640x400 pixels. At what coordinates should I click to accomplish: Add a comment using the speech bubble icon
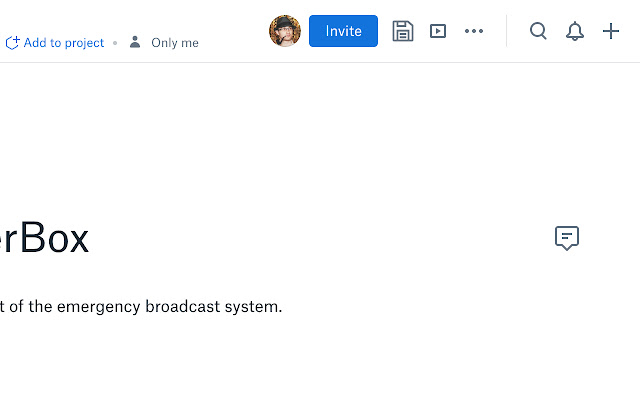567,238
